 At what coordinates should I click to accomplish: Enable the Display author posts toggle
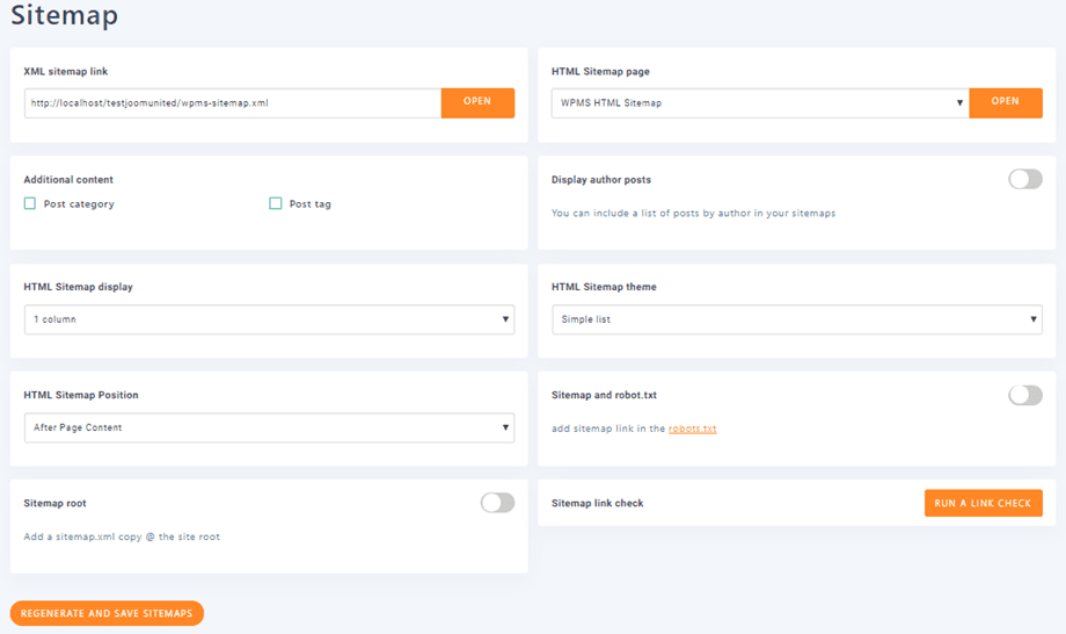click(1025, 179)
